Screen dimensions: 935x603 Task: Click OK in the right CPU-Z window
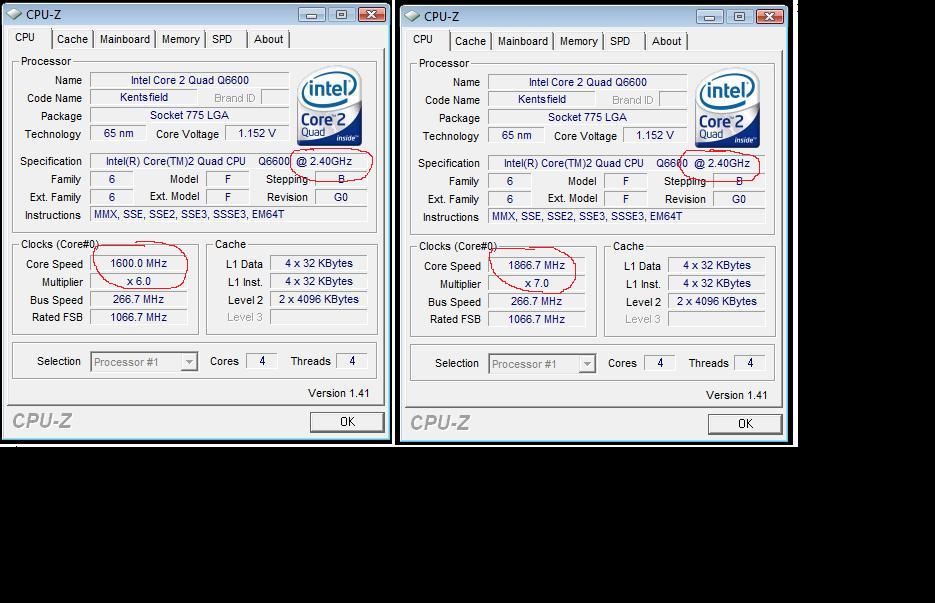[x=745, y=423]
